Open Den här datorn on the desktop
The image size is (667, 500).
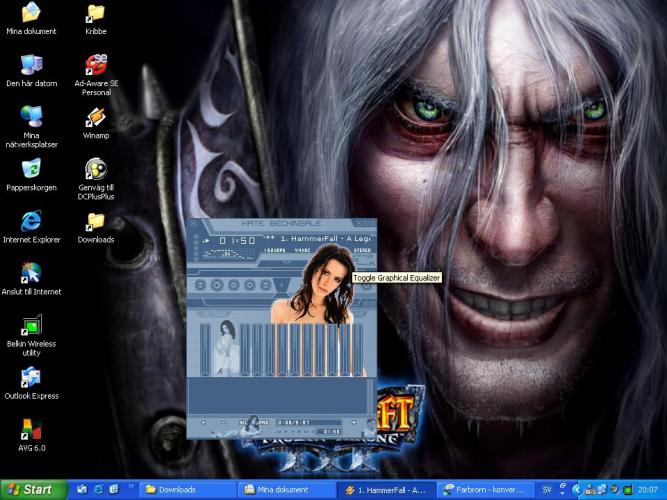pyautogui.click(x=31, y=66)
